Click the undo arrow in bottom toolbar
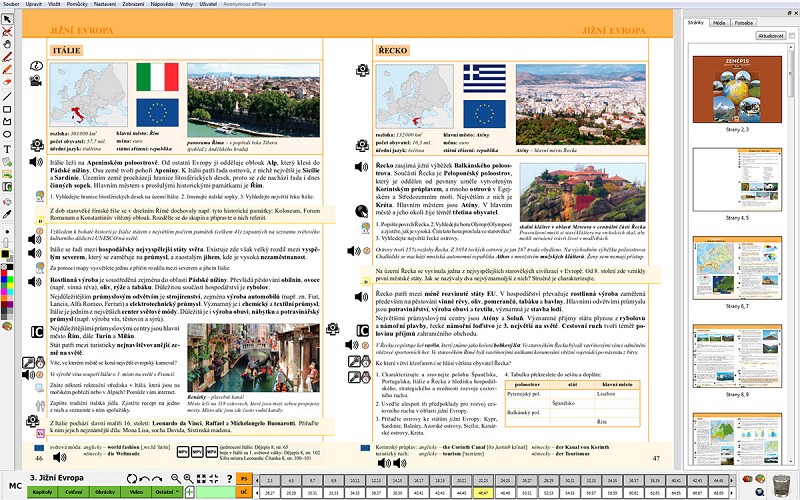This screenshot has width=800, height=500. [x=144, y=479]
